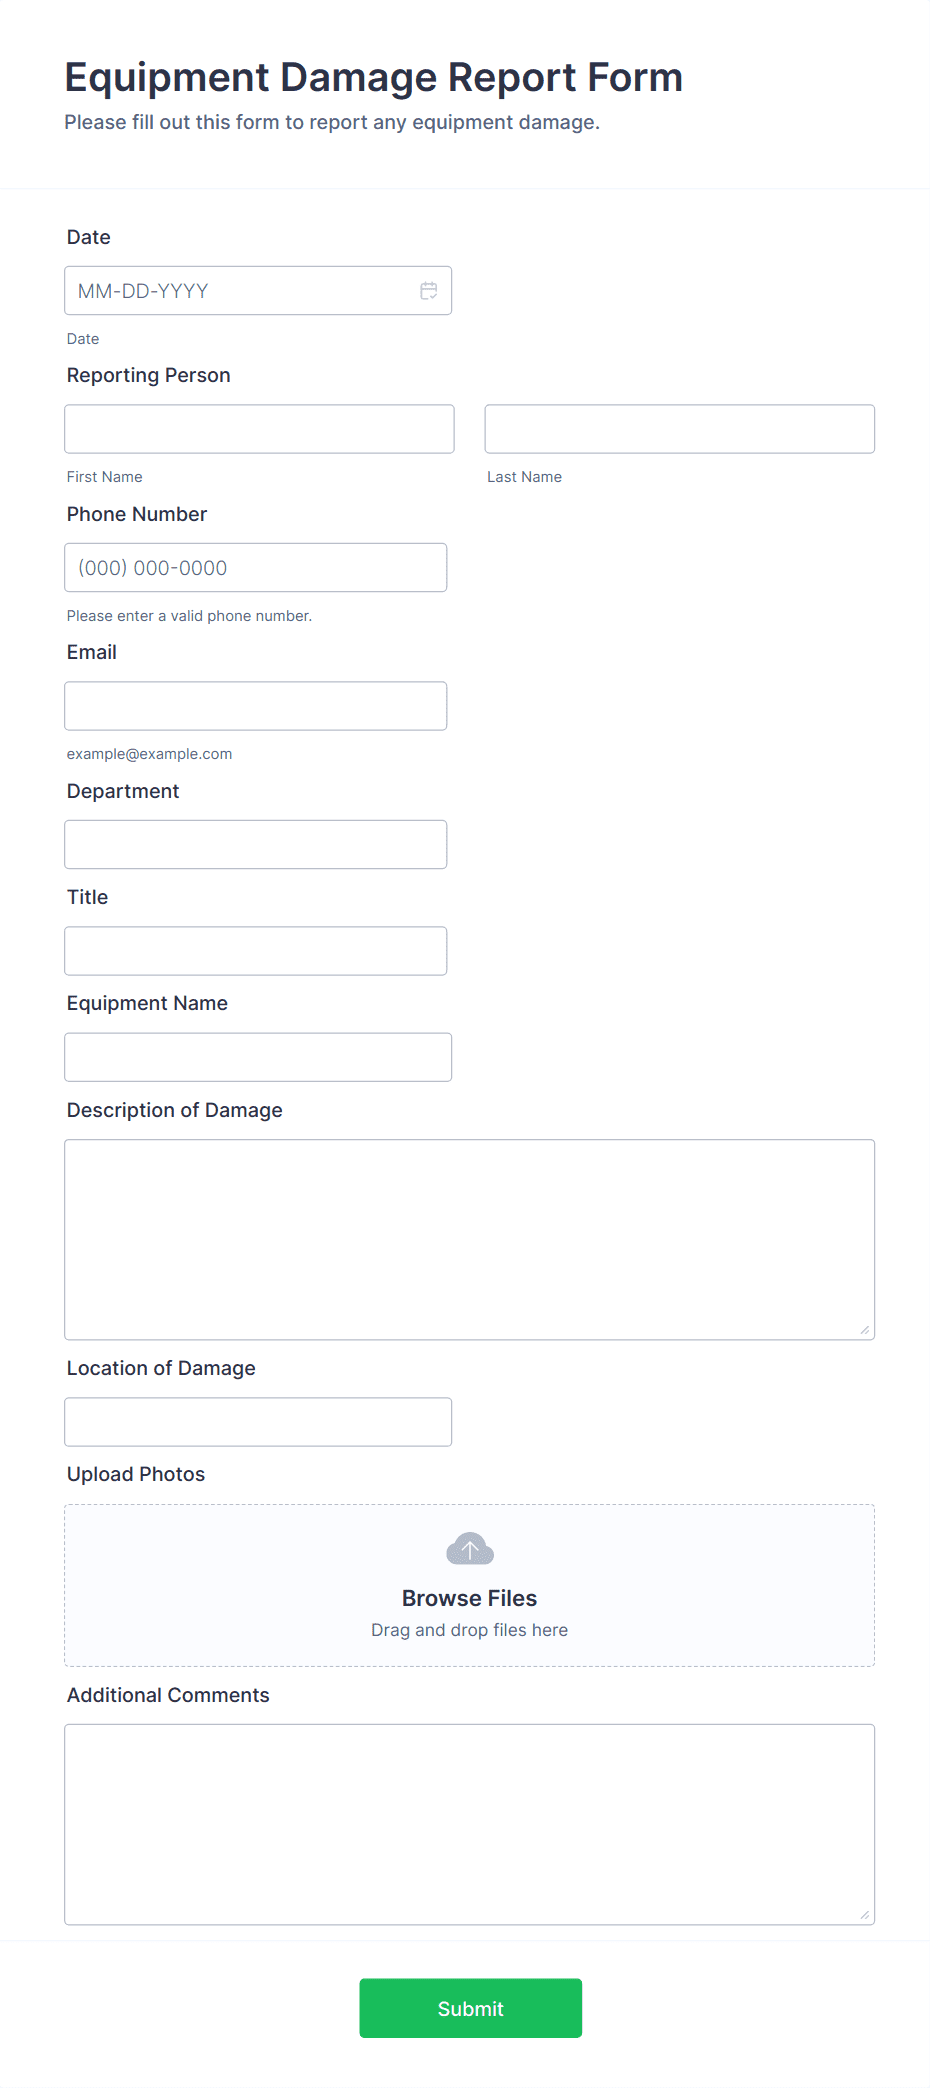
Task: Select the Title input field
Action: (255, 950)
